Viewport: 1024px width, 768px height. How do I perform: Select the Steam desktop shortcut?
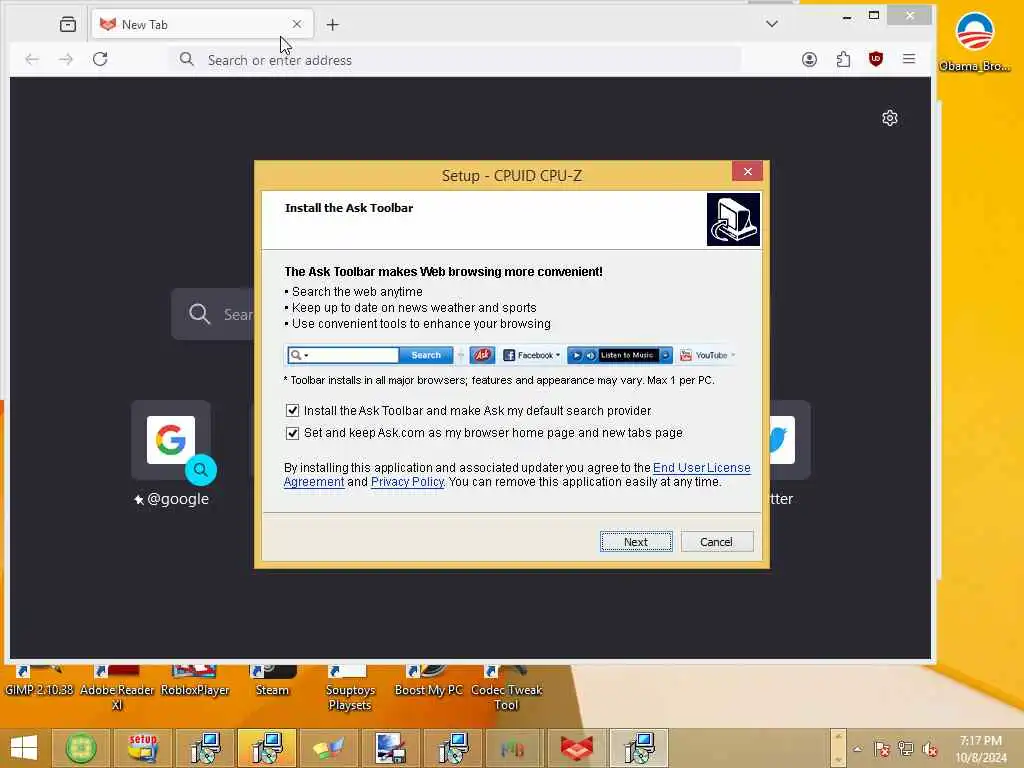click(272, 681)
